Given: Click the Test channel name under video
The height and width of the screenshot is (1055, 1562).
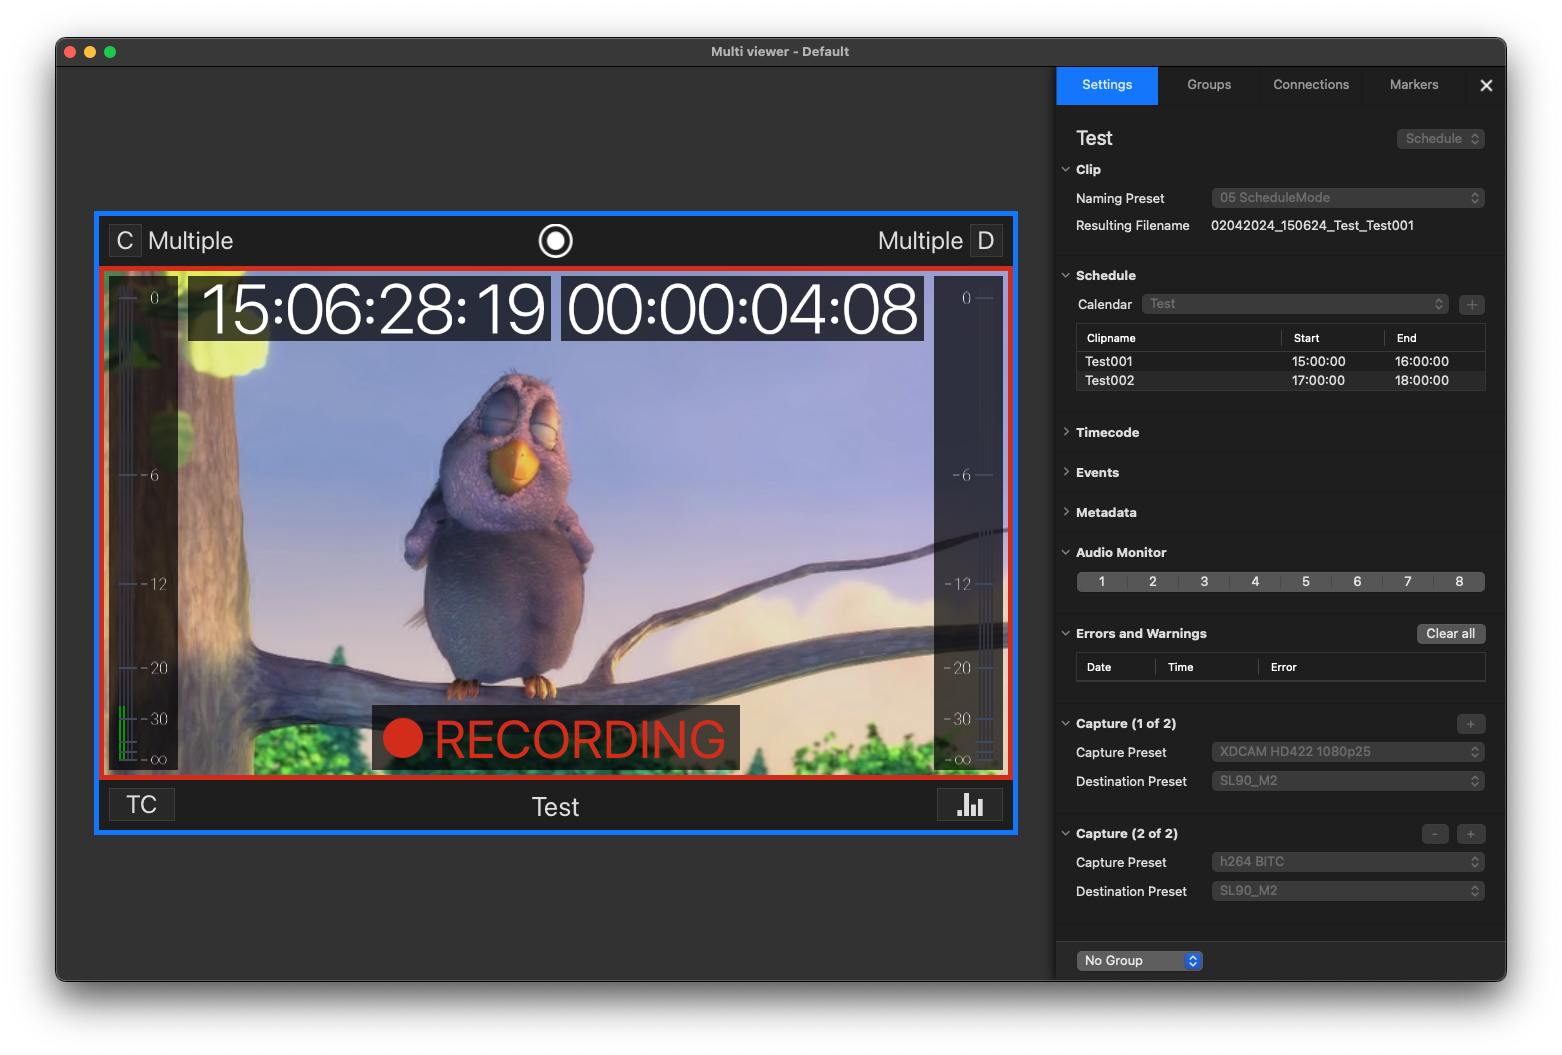Looking at the screenshot, I should 555,807.
